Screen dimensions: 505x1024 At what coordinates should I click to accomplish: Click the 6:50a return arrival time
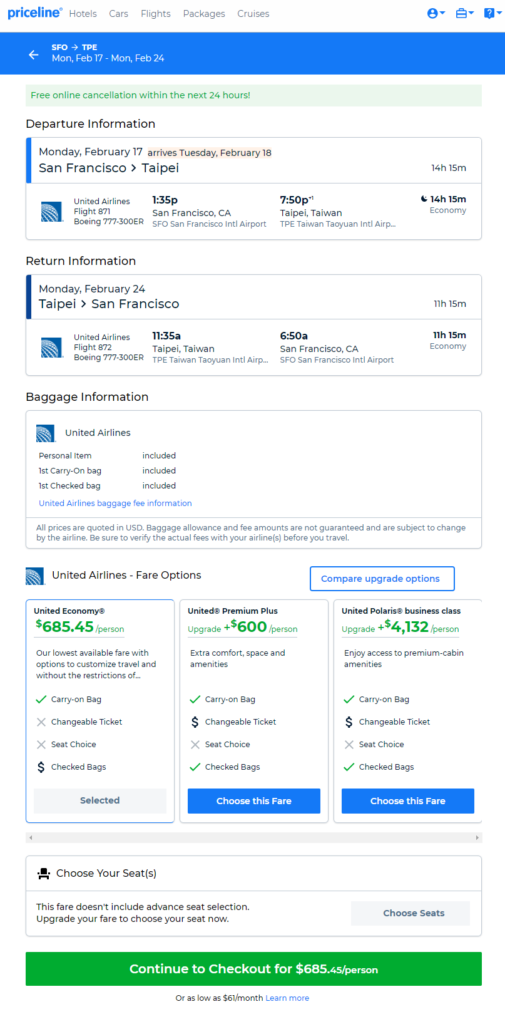pyautogui.click(x=294, y=336)
